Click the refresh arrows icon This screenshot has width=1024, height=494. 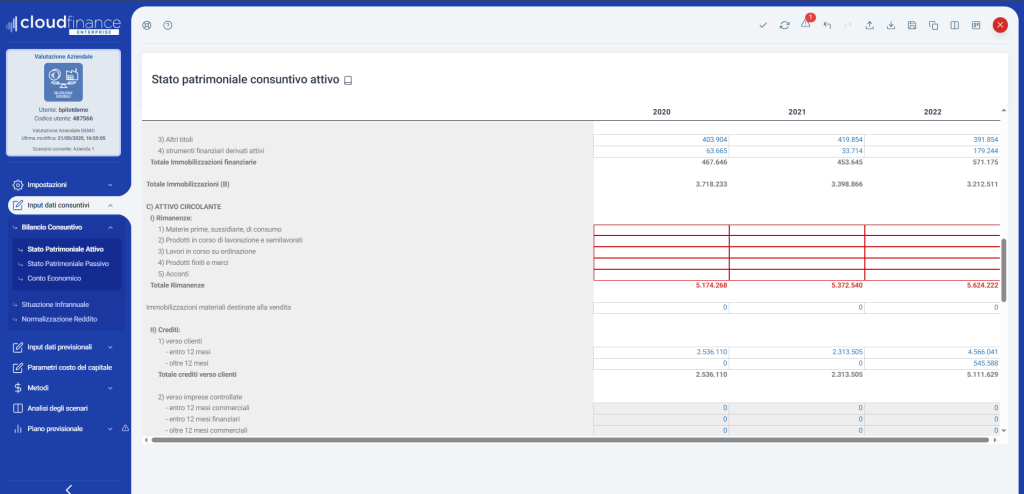784,25
